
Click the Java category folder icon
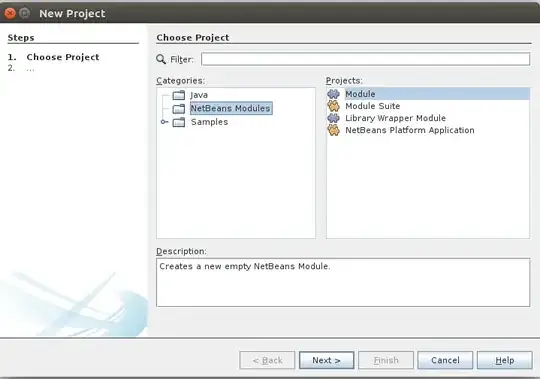click(179, 95)
